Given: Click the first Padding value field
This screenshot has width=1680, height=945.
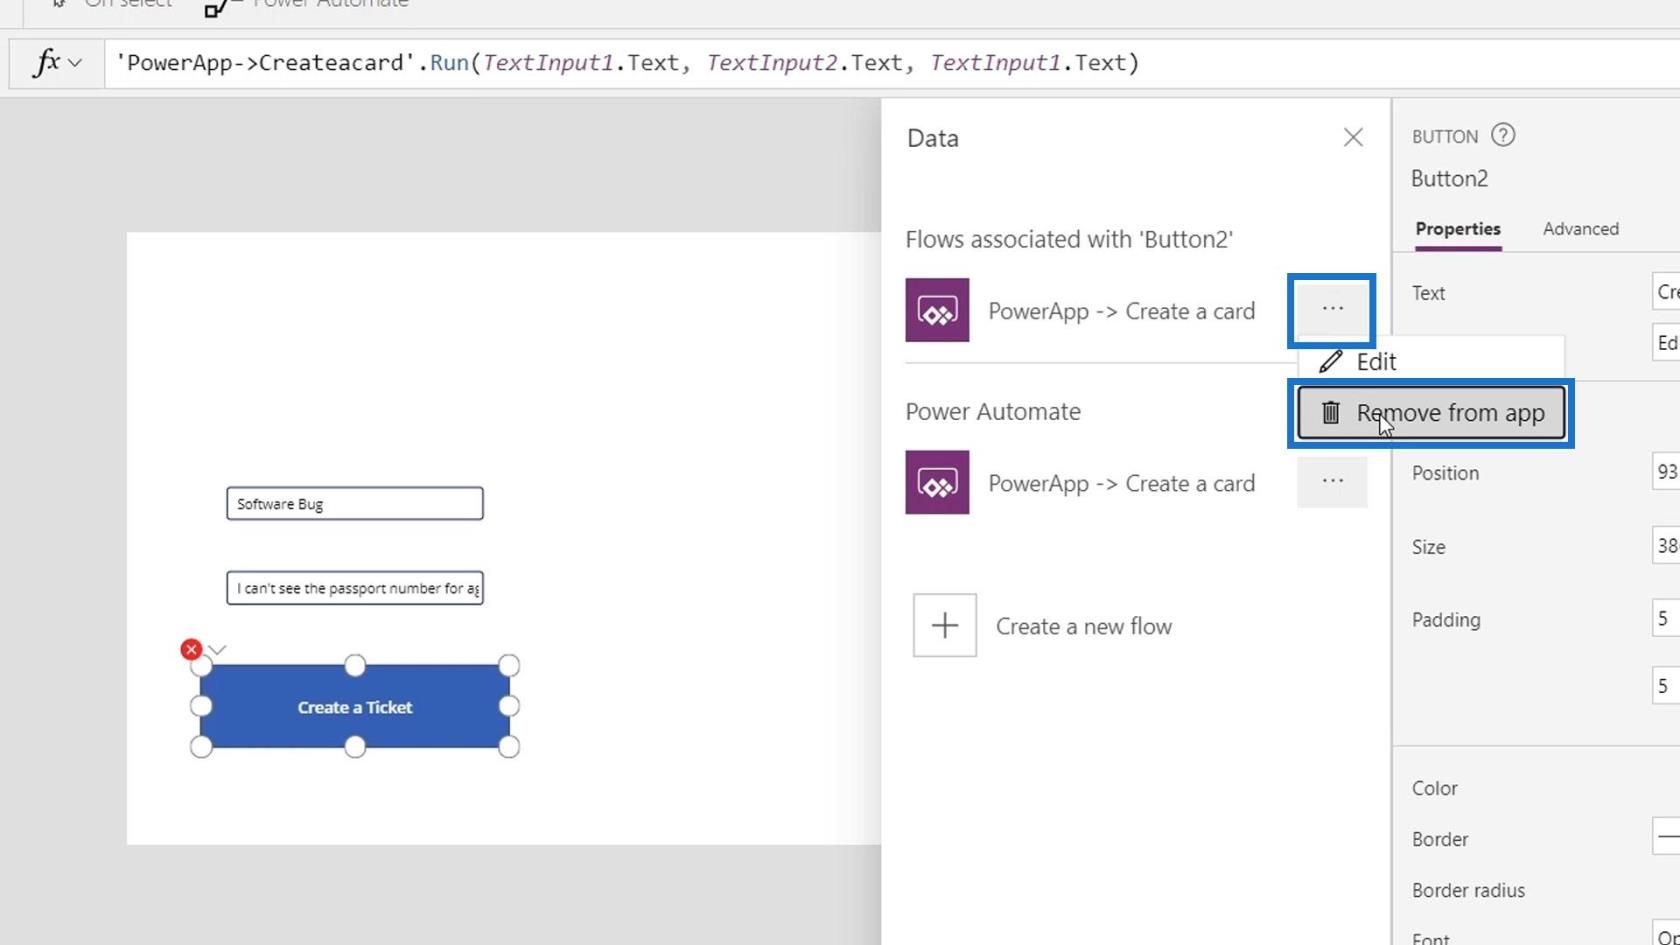Looking at the screenshot, I should click(x=1667, y=619).
